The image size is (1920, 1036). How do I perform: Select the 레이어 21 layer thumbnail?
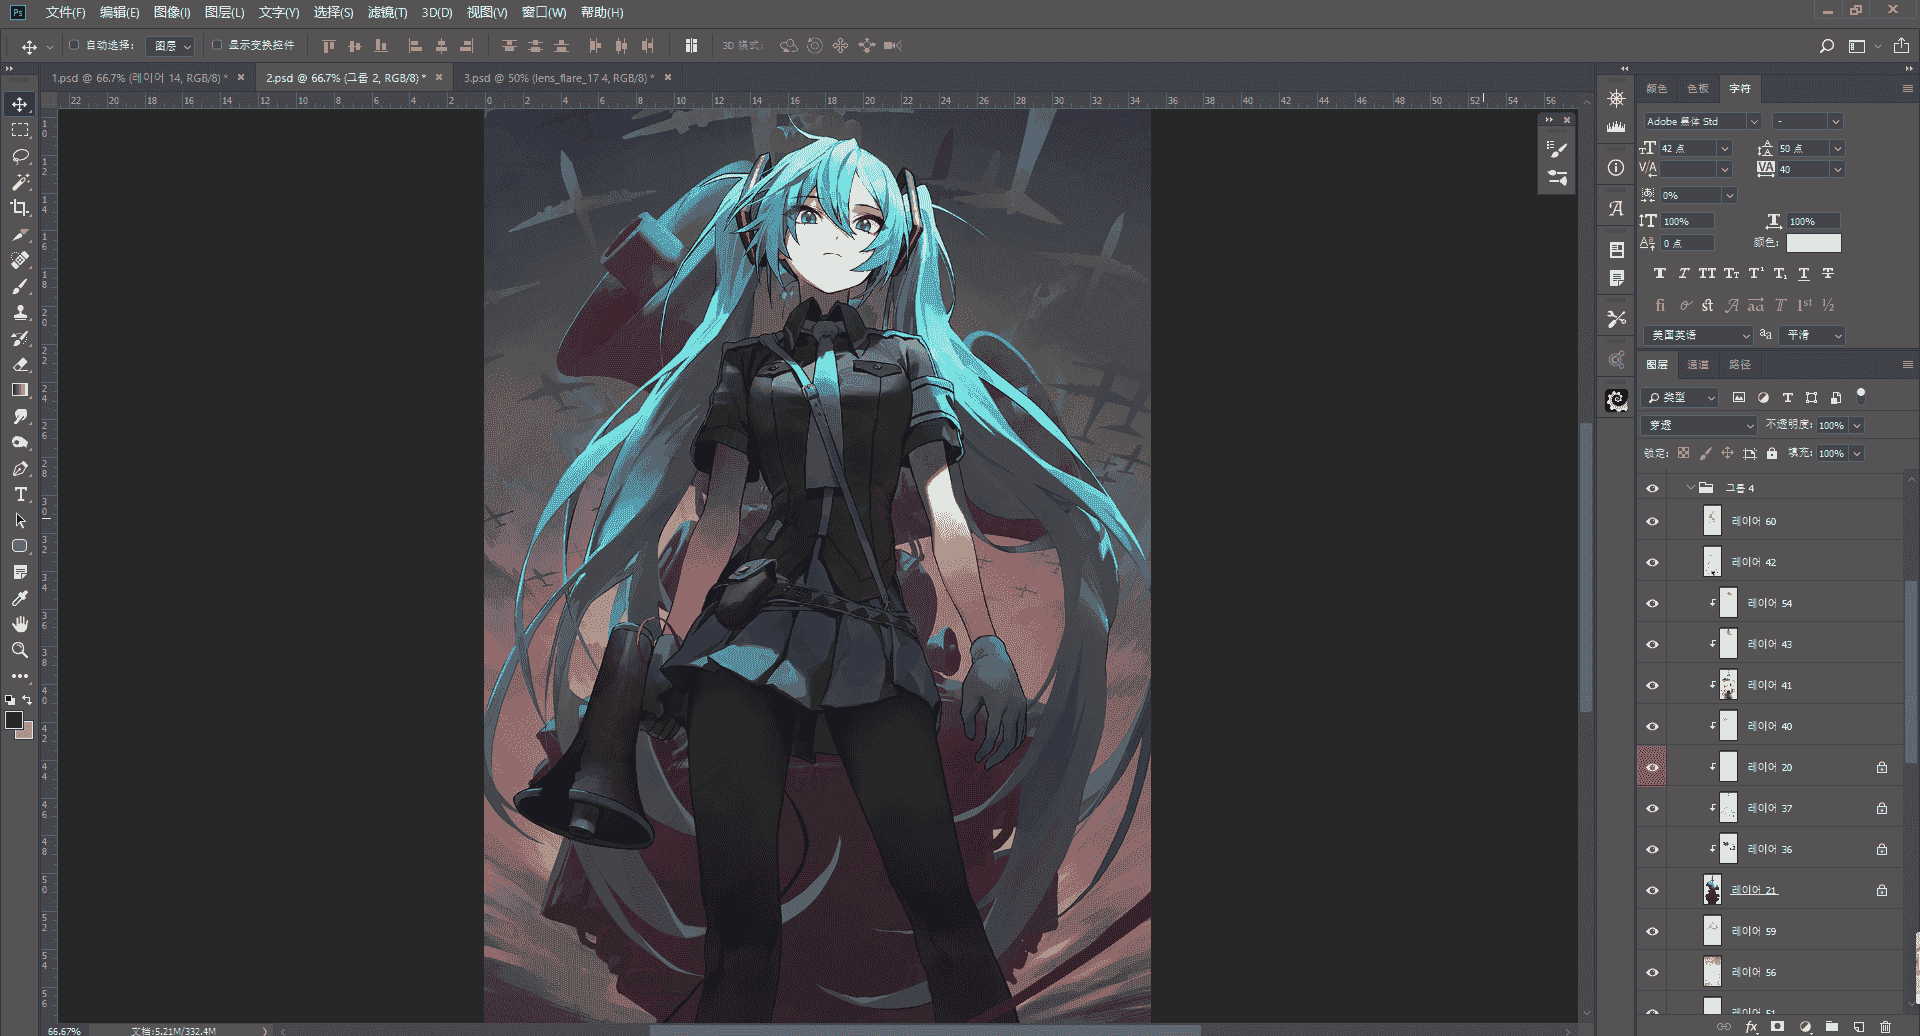1712,890
